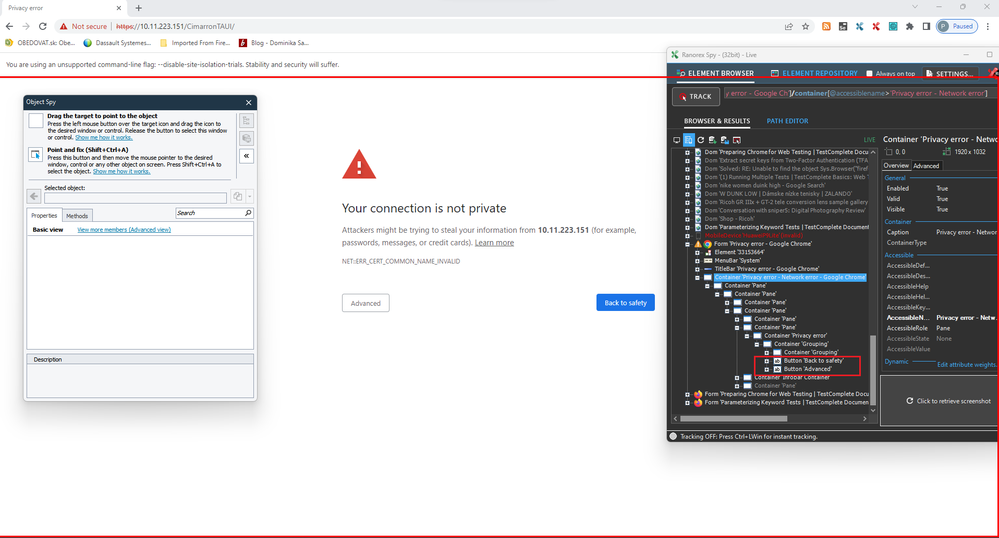Click the red screen highlight toolbar icon
The width and height of the screenshot is (999, 538).
(737, 140)
